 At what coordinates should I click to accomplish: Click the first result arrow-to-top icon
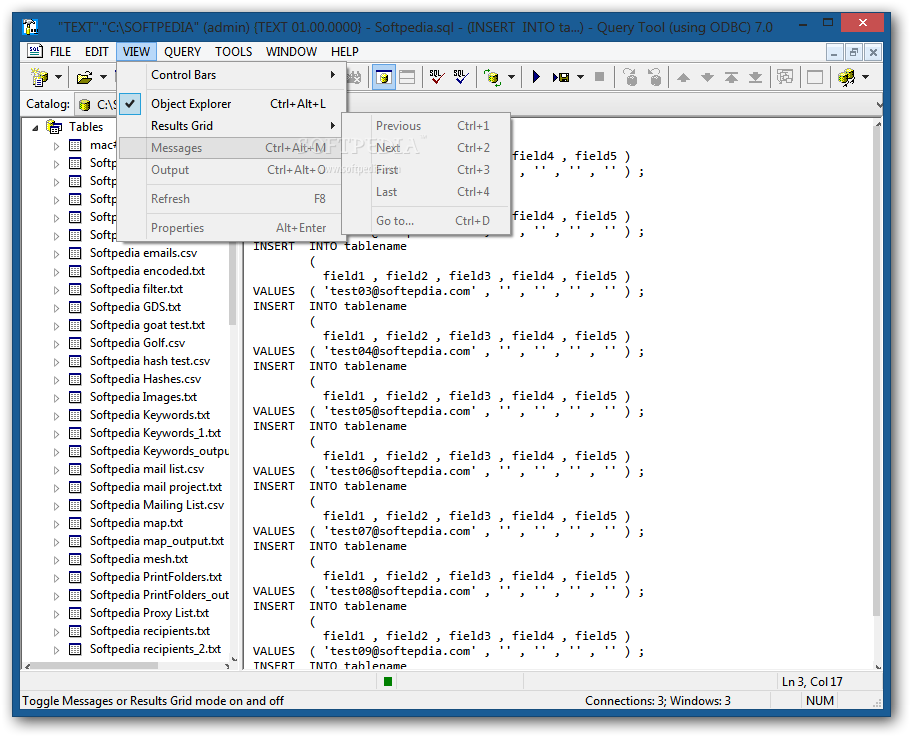click(731, 77)
